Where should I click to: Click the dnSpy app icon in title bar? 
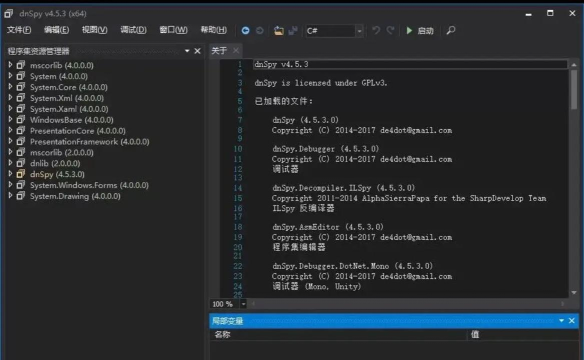(9, 13)
